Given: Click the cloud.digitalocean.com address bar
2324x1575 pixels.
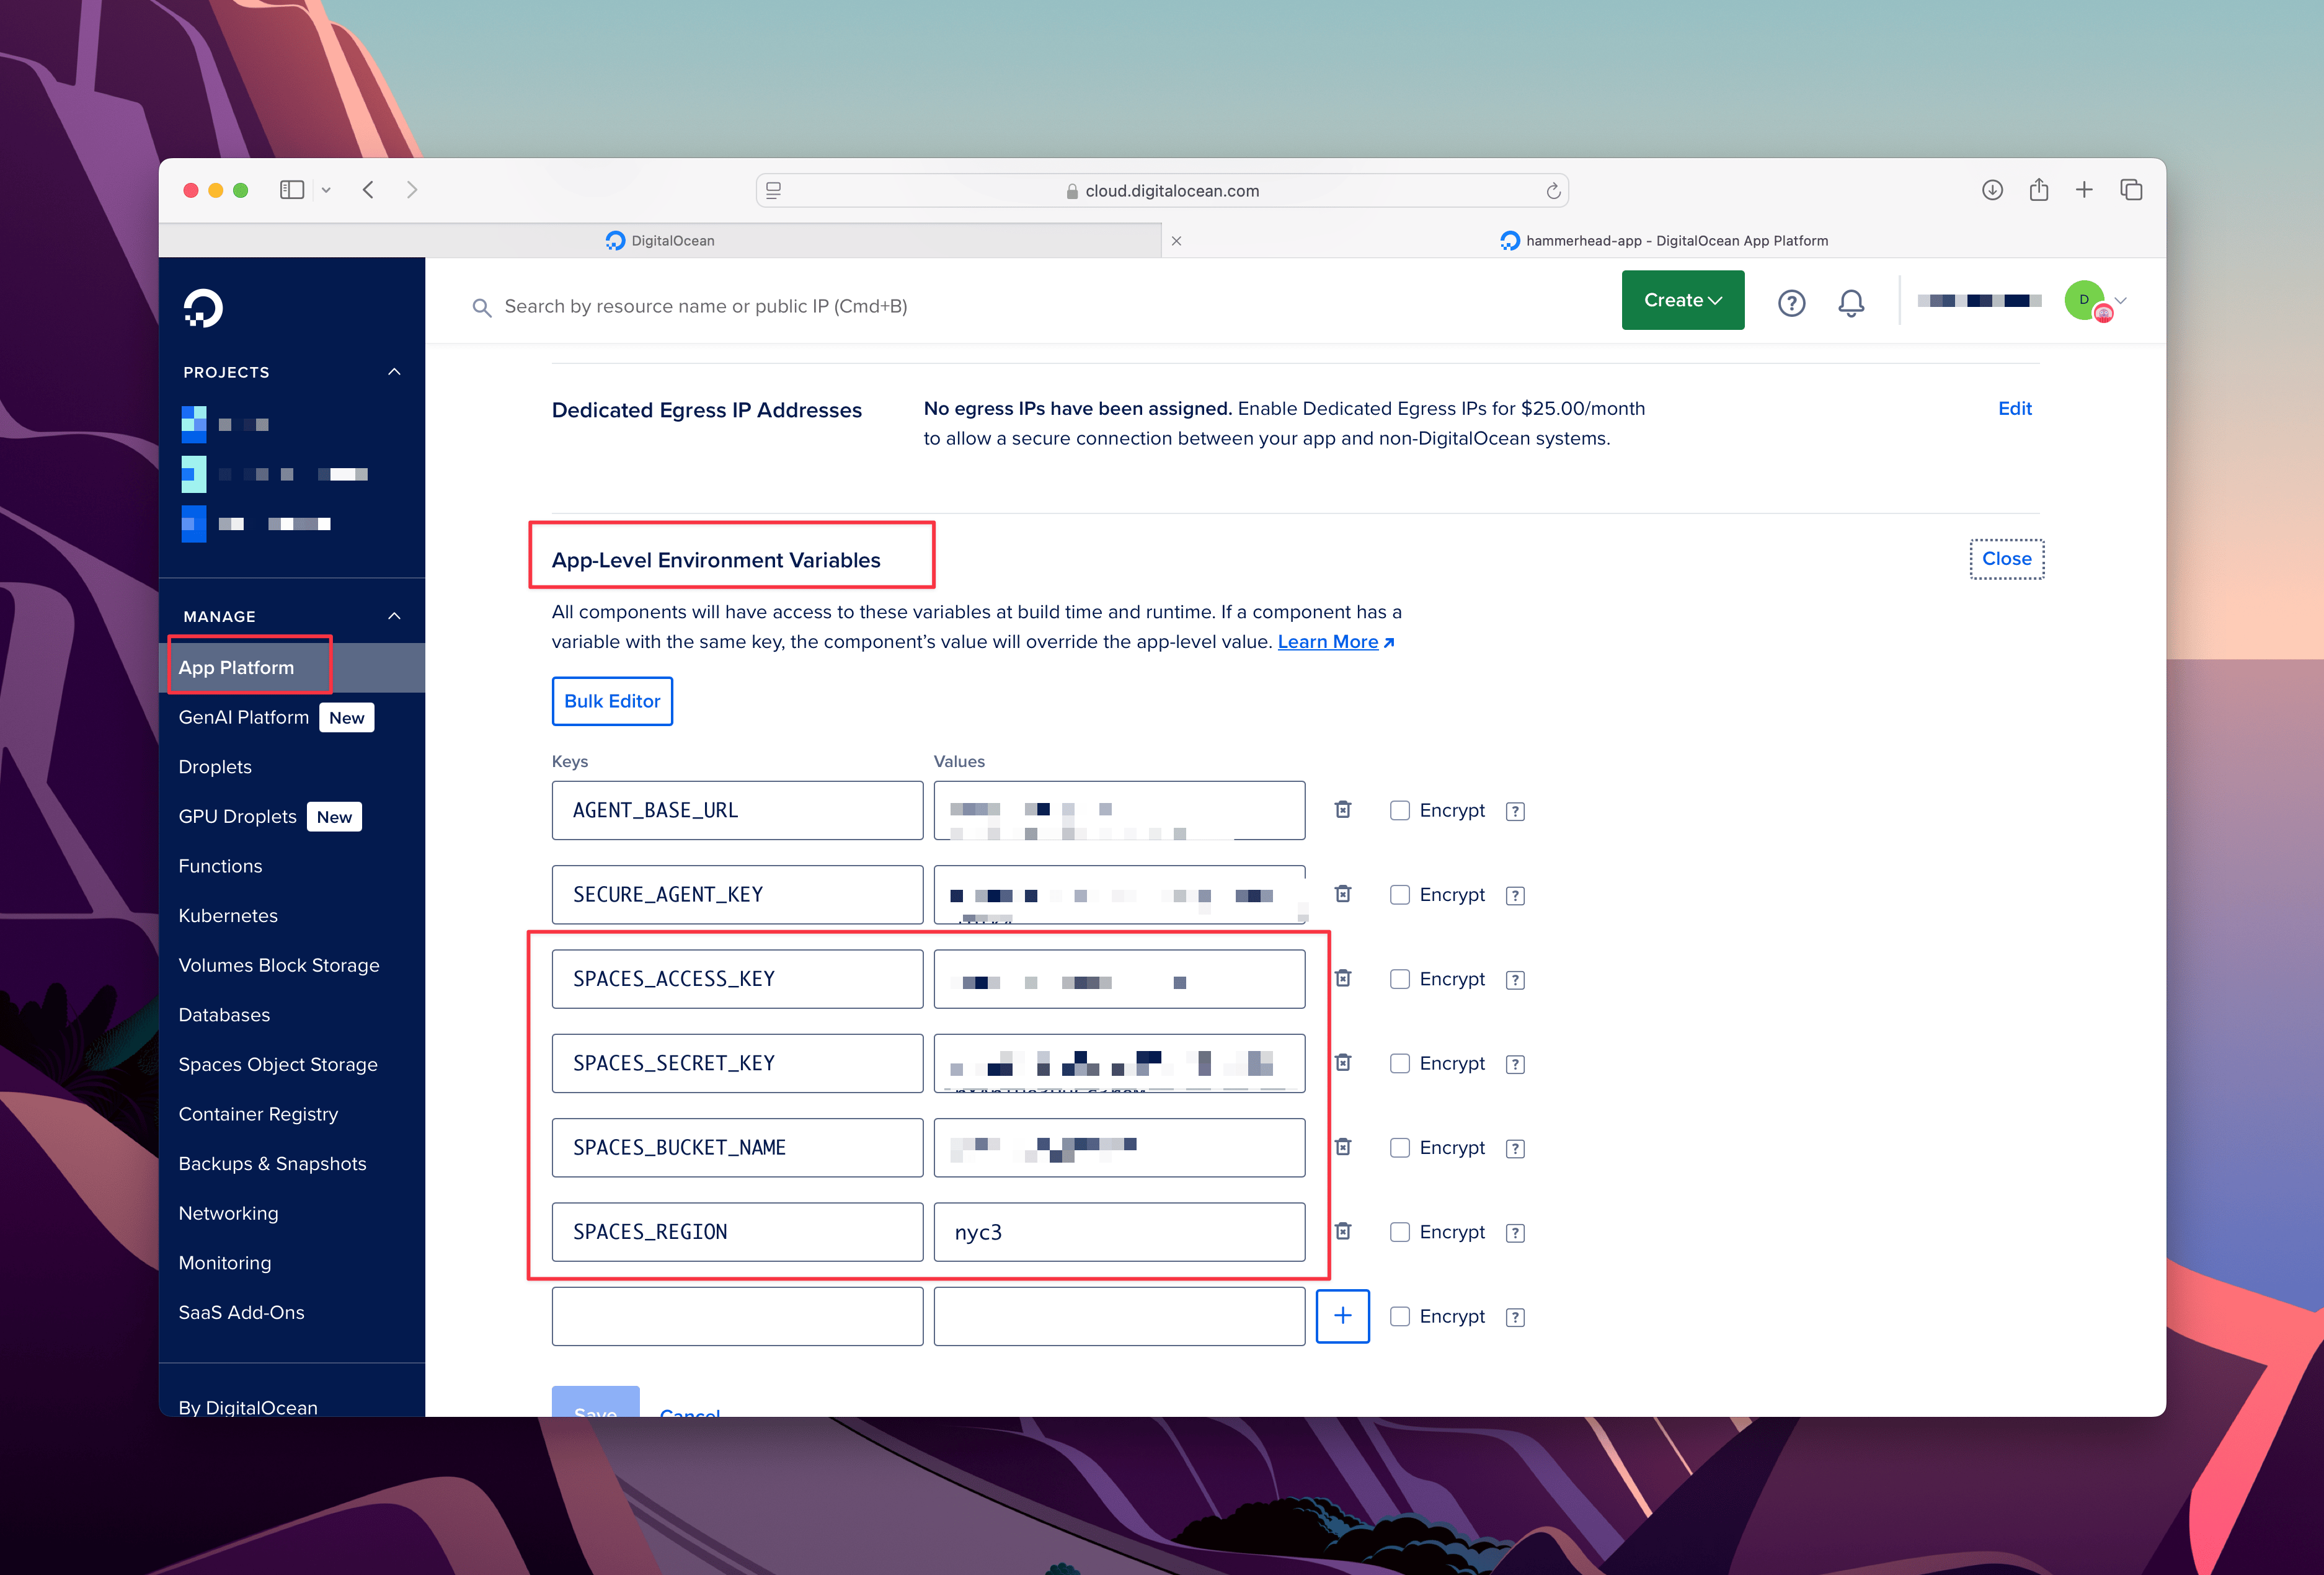Looking at the screenshot, I should point(1162,190).
